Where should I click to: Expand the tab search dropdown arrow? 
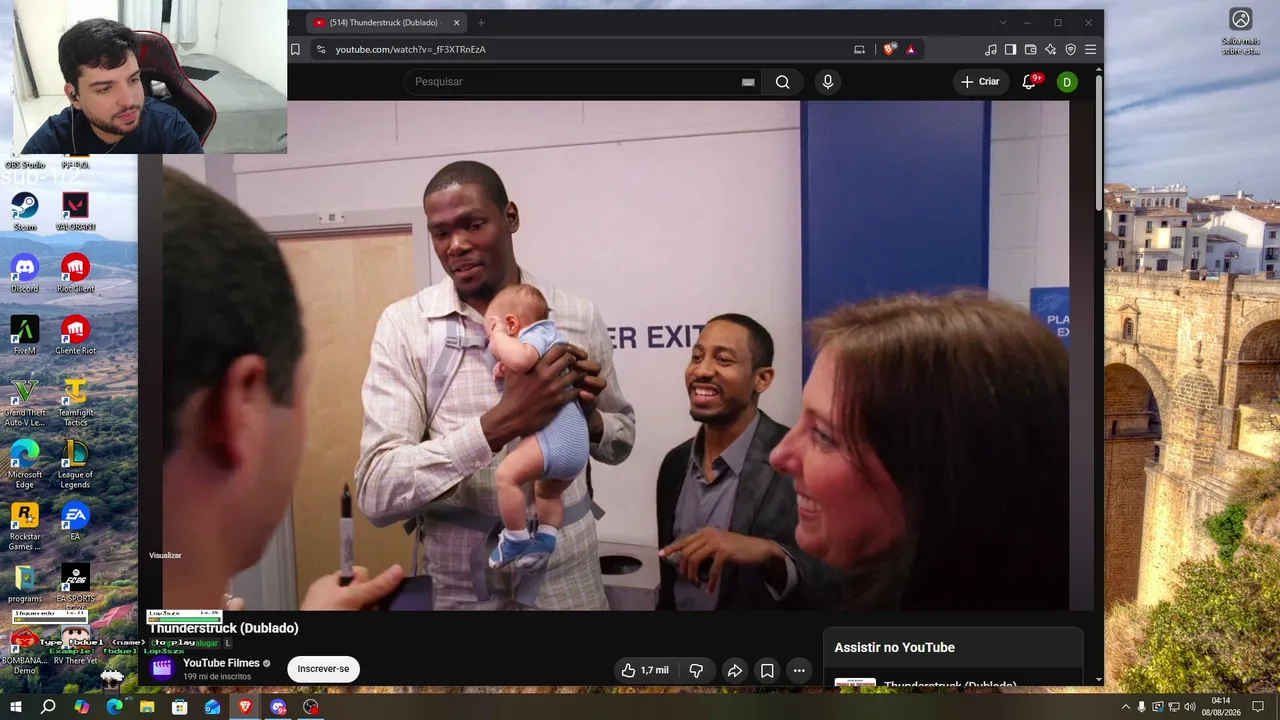(1003, 22)
